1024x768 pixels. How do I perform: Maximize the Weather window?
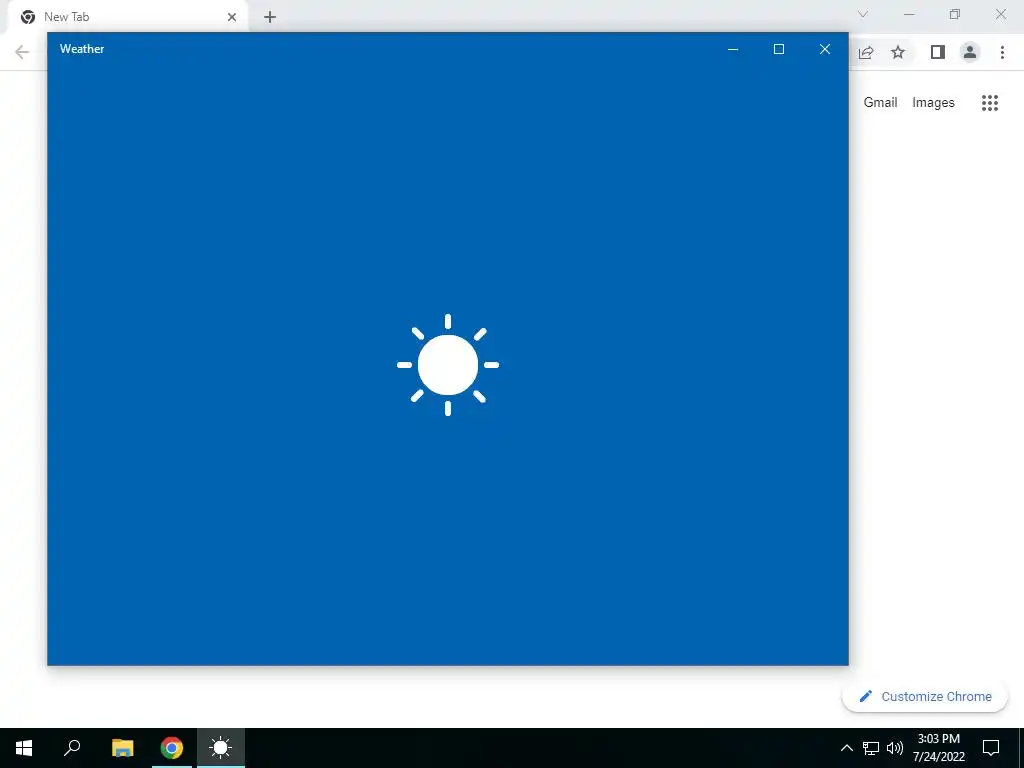778,49
